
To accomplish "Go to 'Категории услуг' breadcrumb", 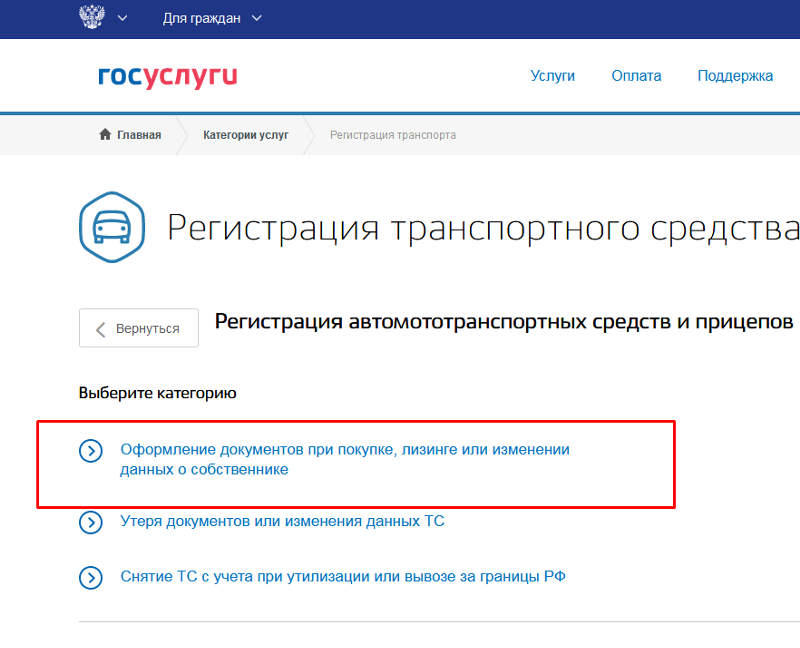I will (246, 135).
